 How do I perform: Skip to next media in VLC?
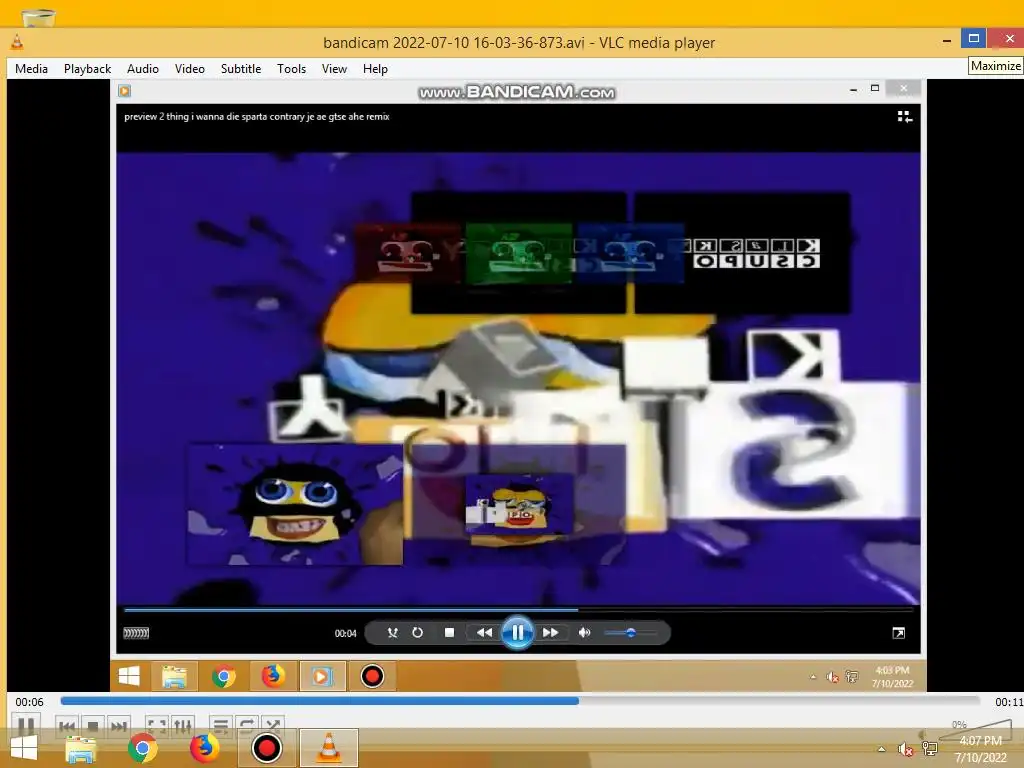click(x=118, y=726)
